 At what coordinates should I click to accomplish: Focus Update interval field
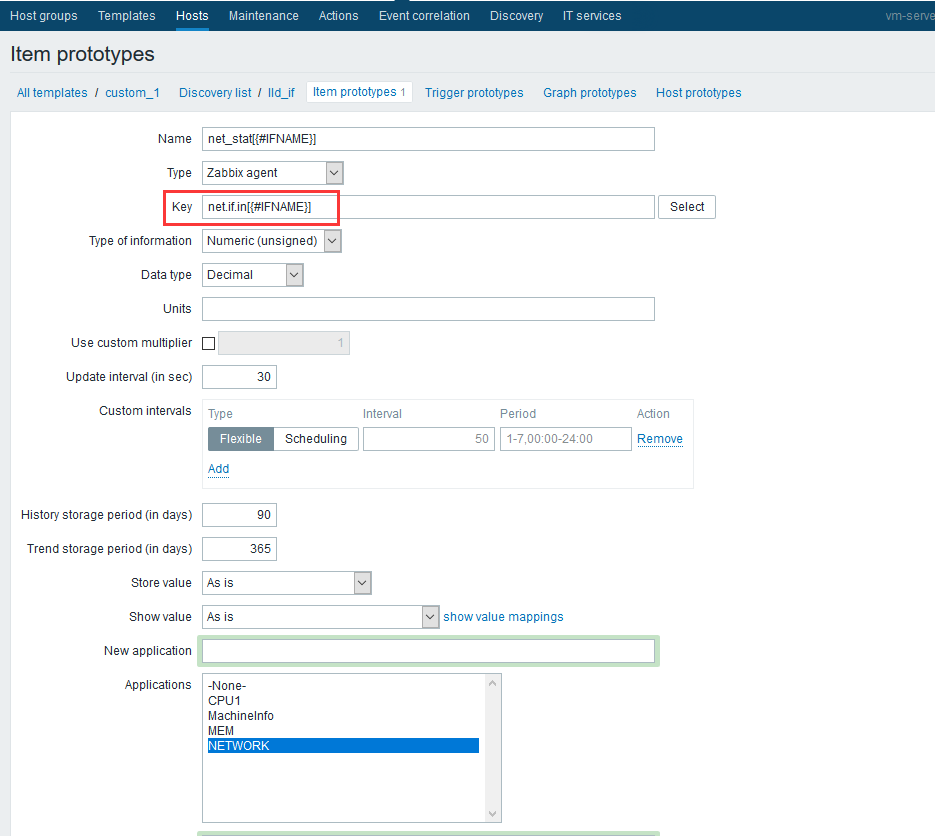239,377
